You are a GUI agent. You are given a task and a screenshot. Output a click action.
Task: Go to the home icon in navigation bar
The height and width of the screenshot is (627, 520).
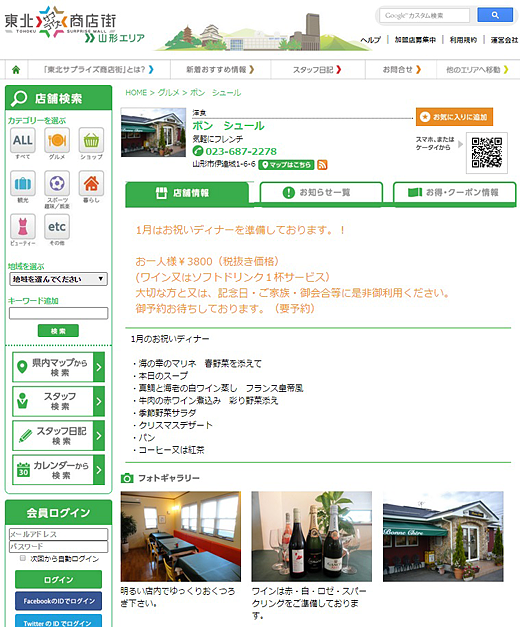click(16, 70)
